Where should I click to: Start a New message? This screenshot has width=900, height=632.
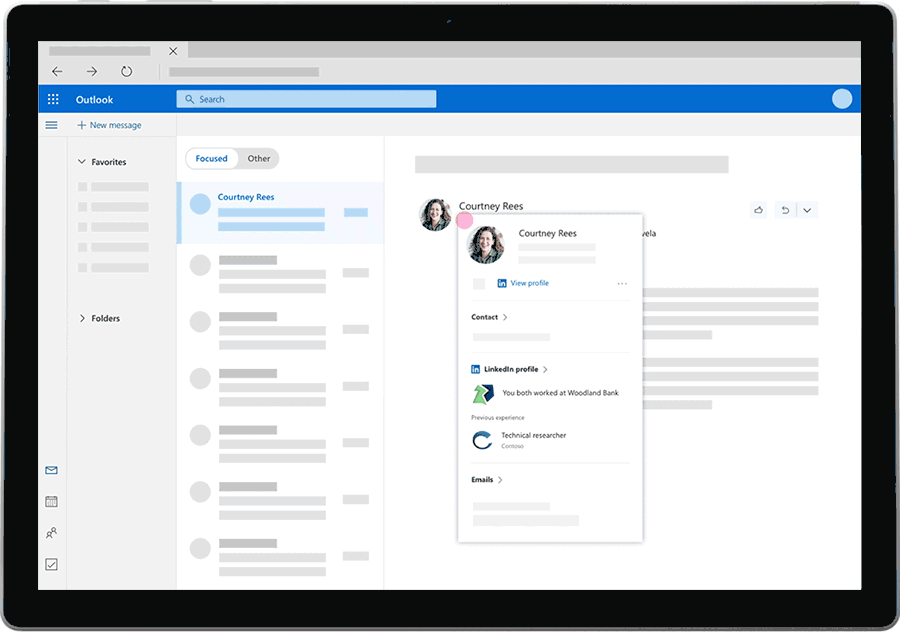(x=108, y=124)
